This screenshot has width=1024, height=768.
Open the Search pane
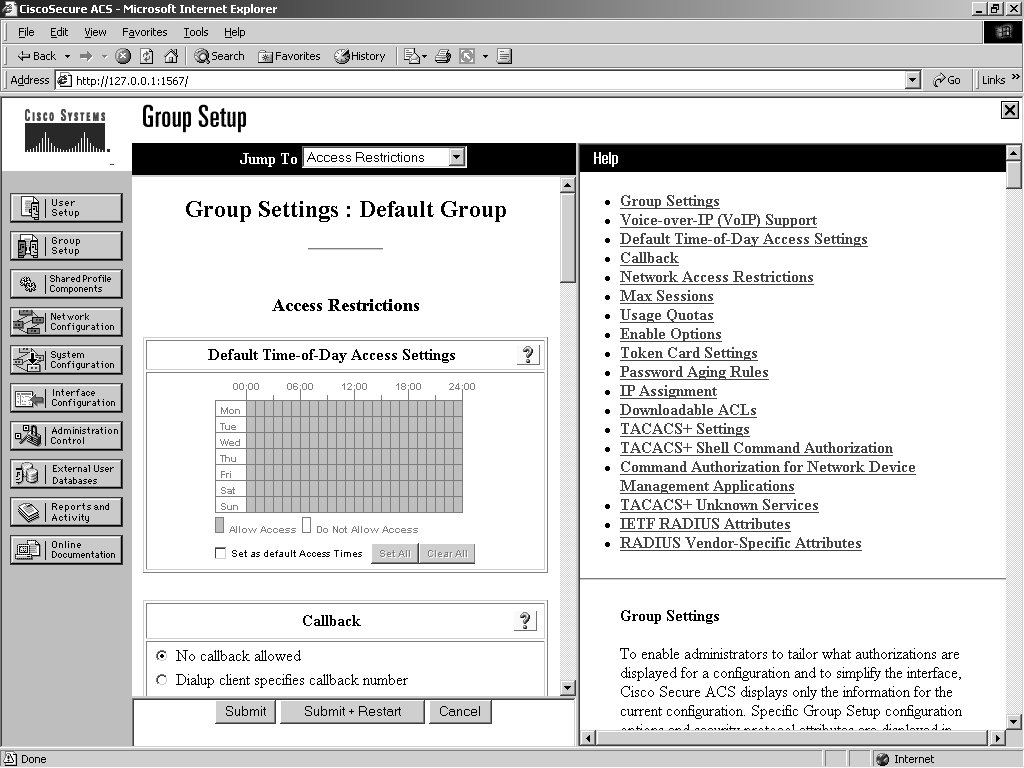pyautogui.click(x=219, y=56)
